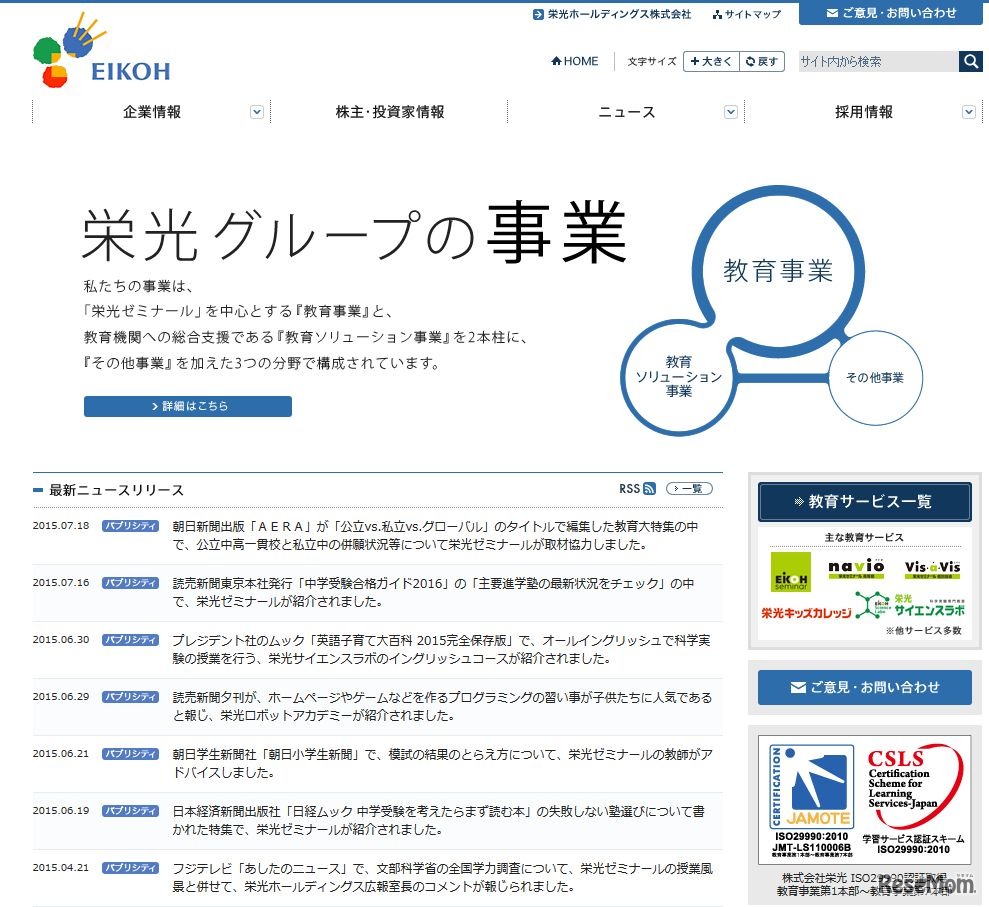
Task: Click the 栄光サイエンスラボ logo
Action: tap(911, 606)
